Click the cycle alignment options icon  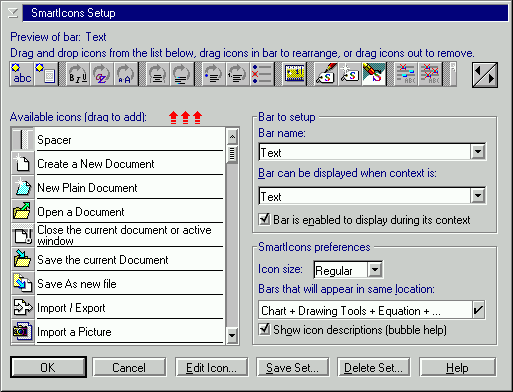(x=158, y=74)
